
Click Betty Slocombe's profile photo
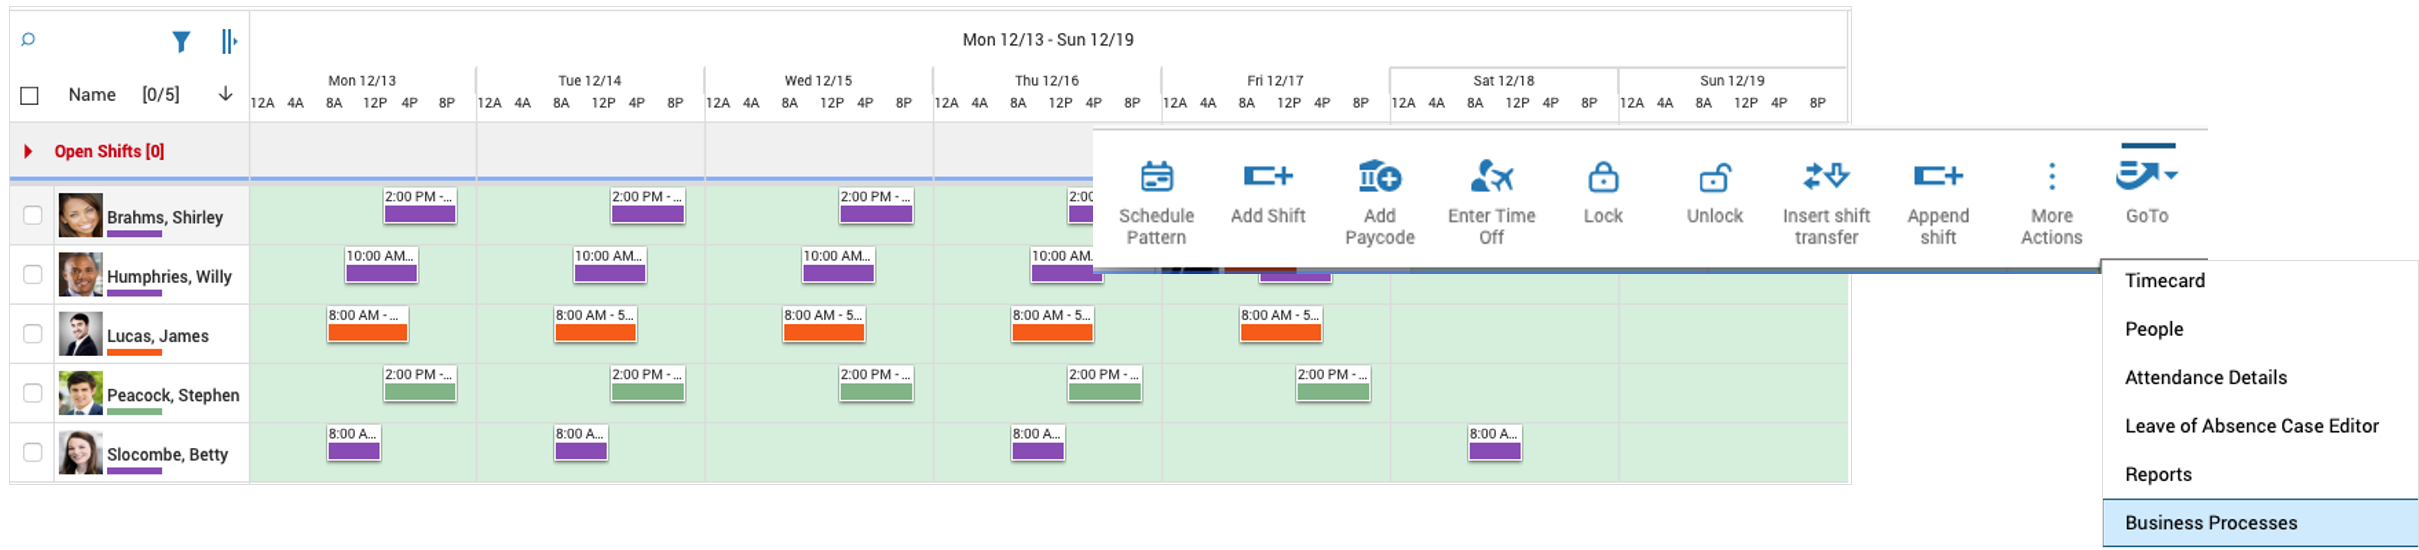[x=80, y=453]
